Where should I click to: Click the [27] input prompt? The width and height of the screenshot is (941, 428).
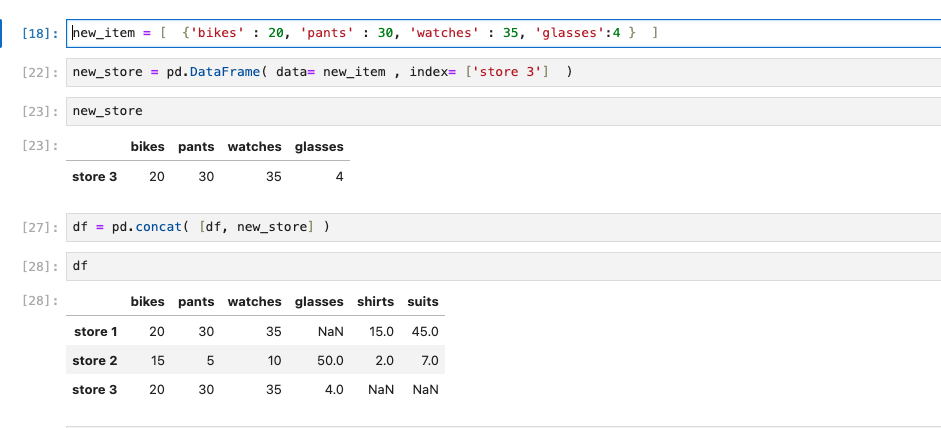click(x=40, y=228)
